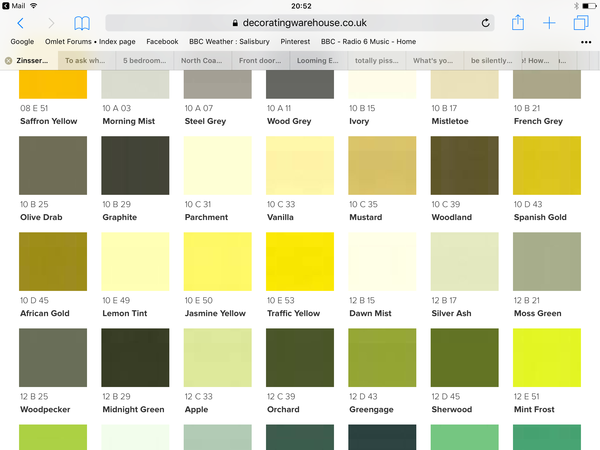600x450 pixels.
Task: Select the Parchment swatch
Action: click(218, 165)
